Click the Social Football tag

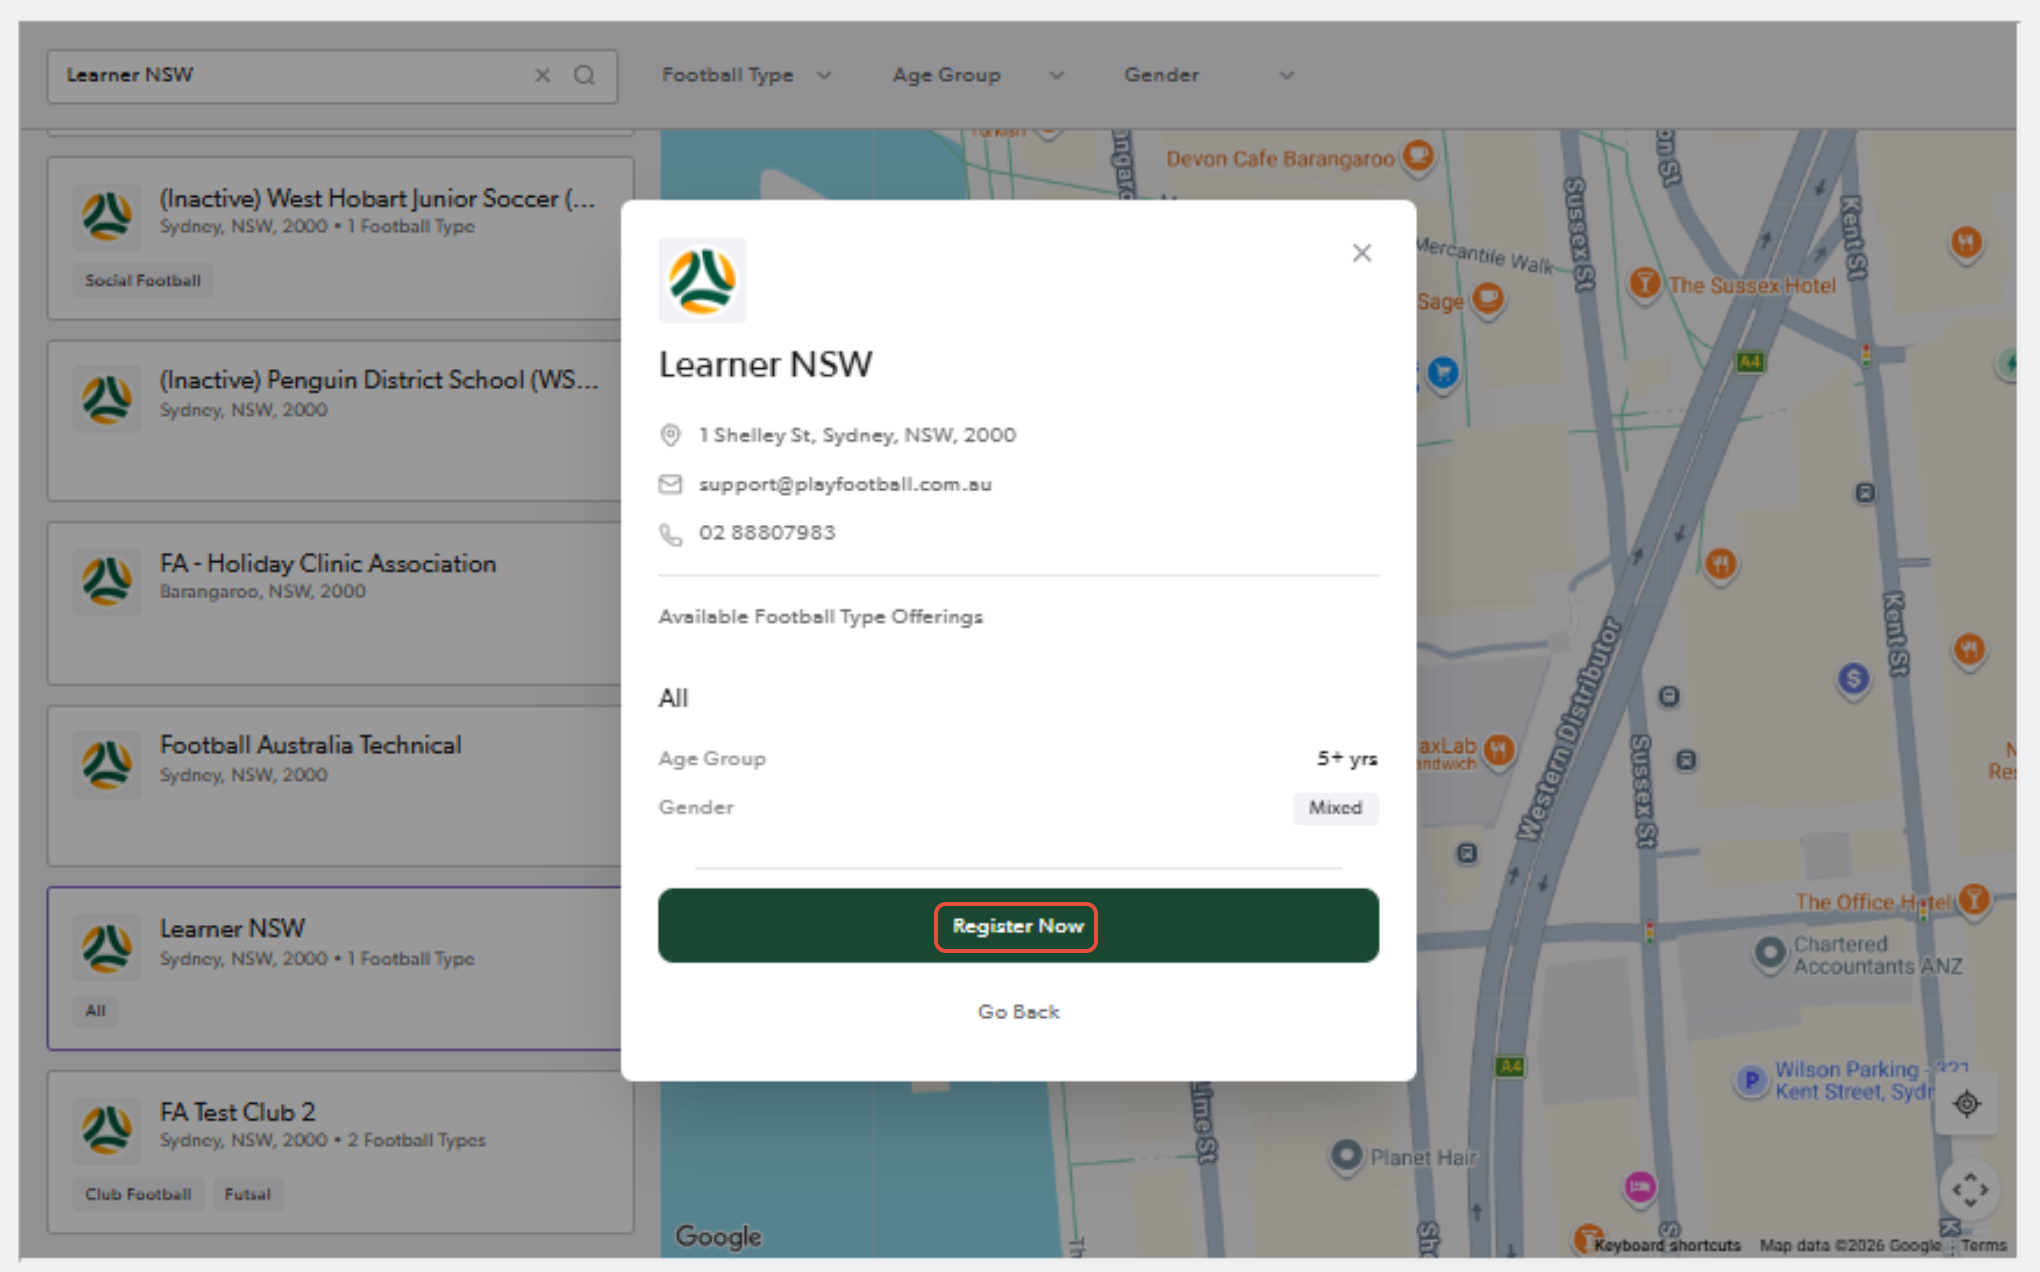(x=142, y=281)
